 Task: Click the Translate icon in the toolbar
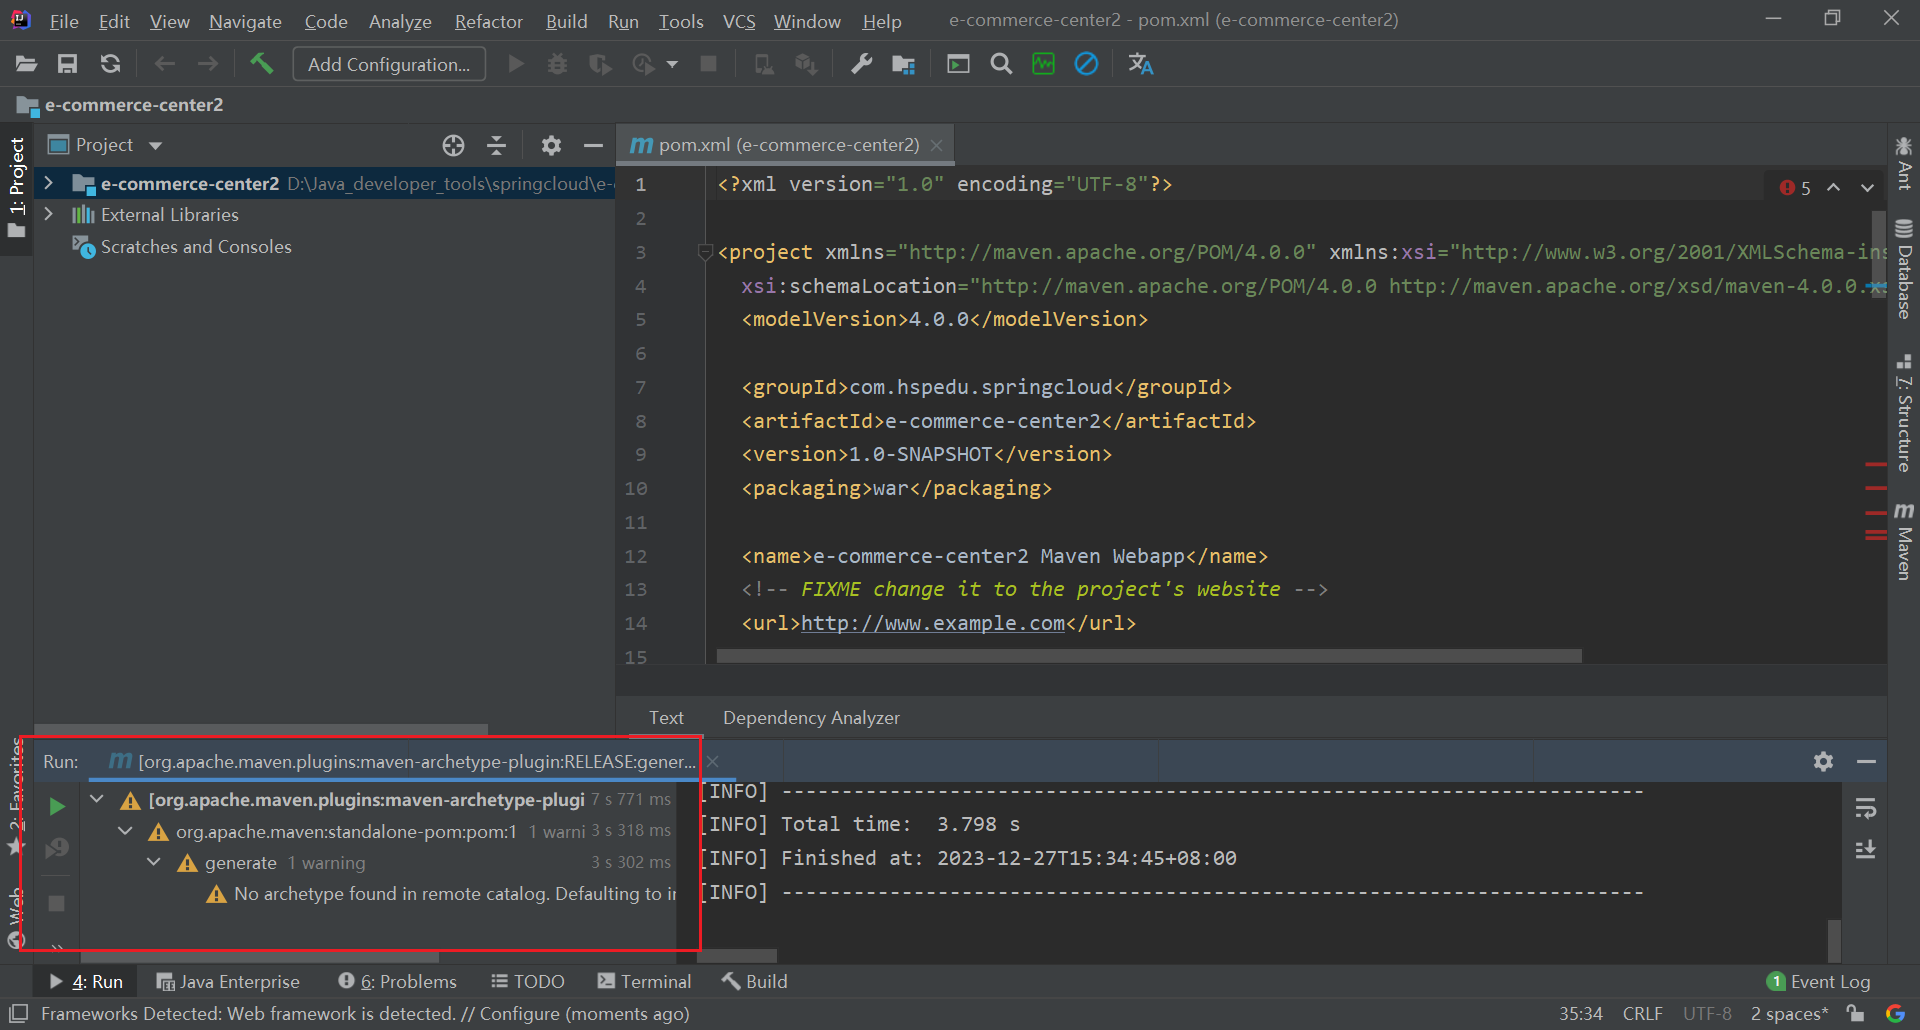point(1140,64)
